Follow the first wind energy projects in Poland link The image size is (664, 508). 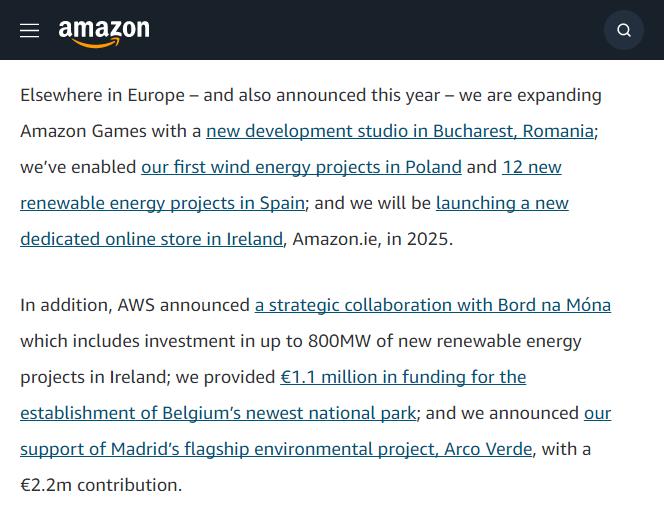(x=301, y=167)
